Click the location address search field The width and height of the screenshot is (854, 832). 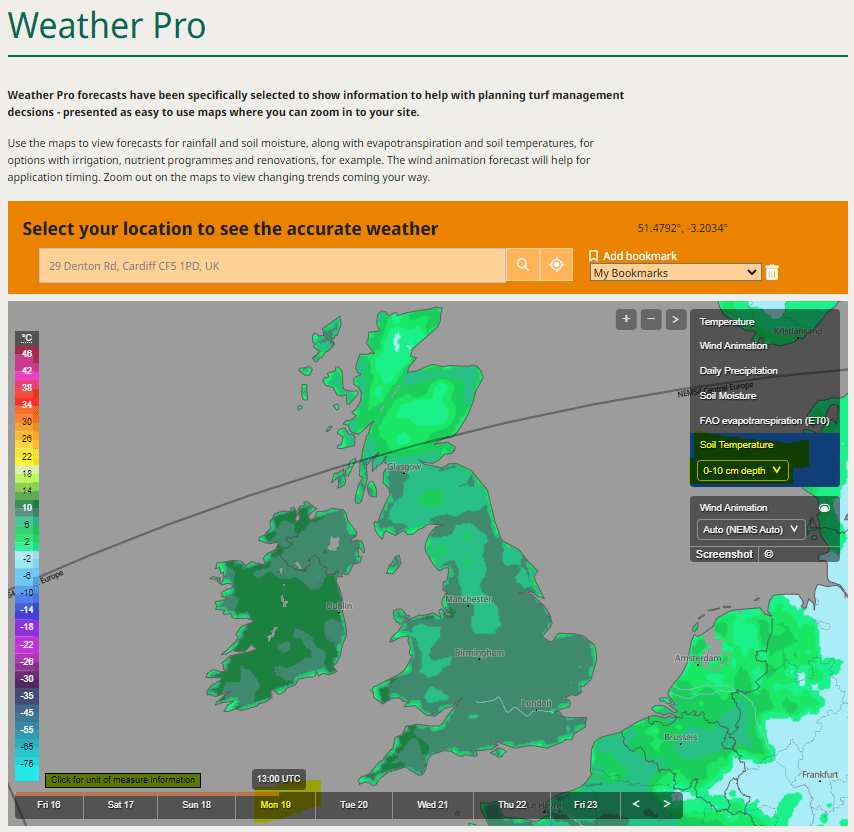pyautogui.click(x=272, y=266)
